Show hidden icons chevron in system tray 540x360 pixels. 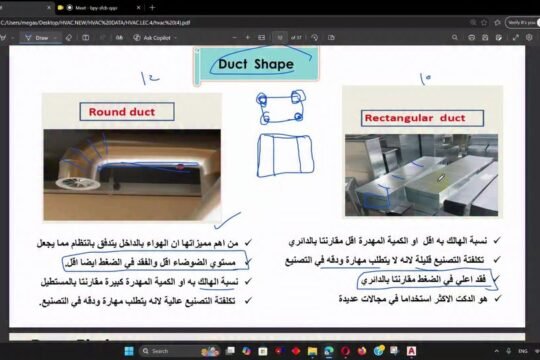(497, 351)
